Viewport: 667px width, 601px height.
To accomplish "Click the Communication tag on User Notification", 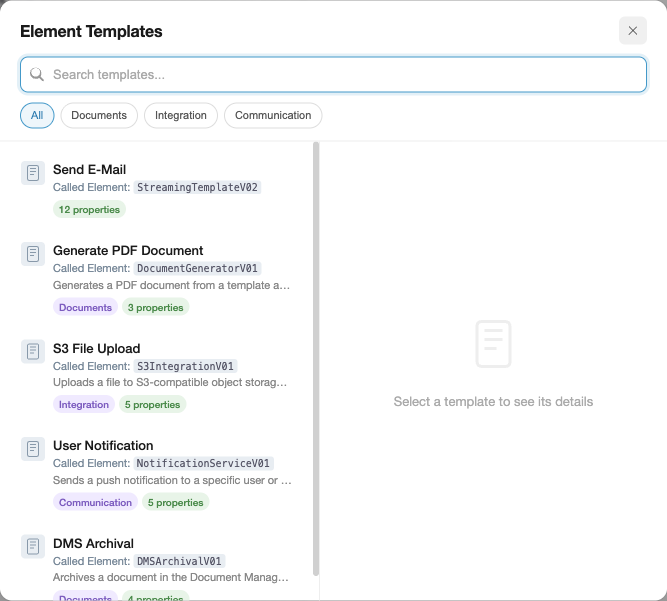I will (x=95, y=502).
